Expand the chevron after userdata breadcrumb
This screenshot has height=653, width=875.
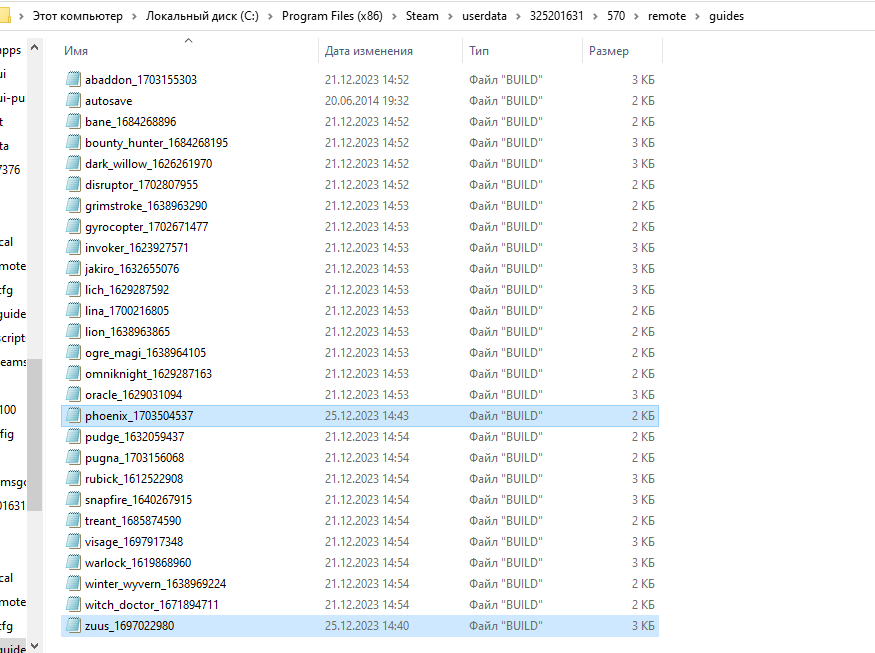pyautogui.click(x=518, y=16)
